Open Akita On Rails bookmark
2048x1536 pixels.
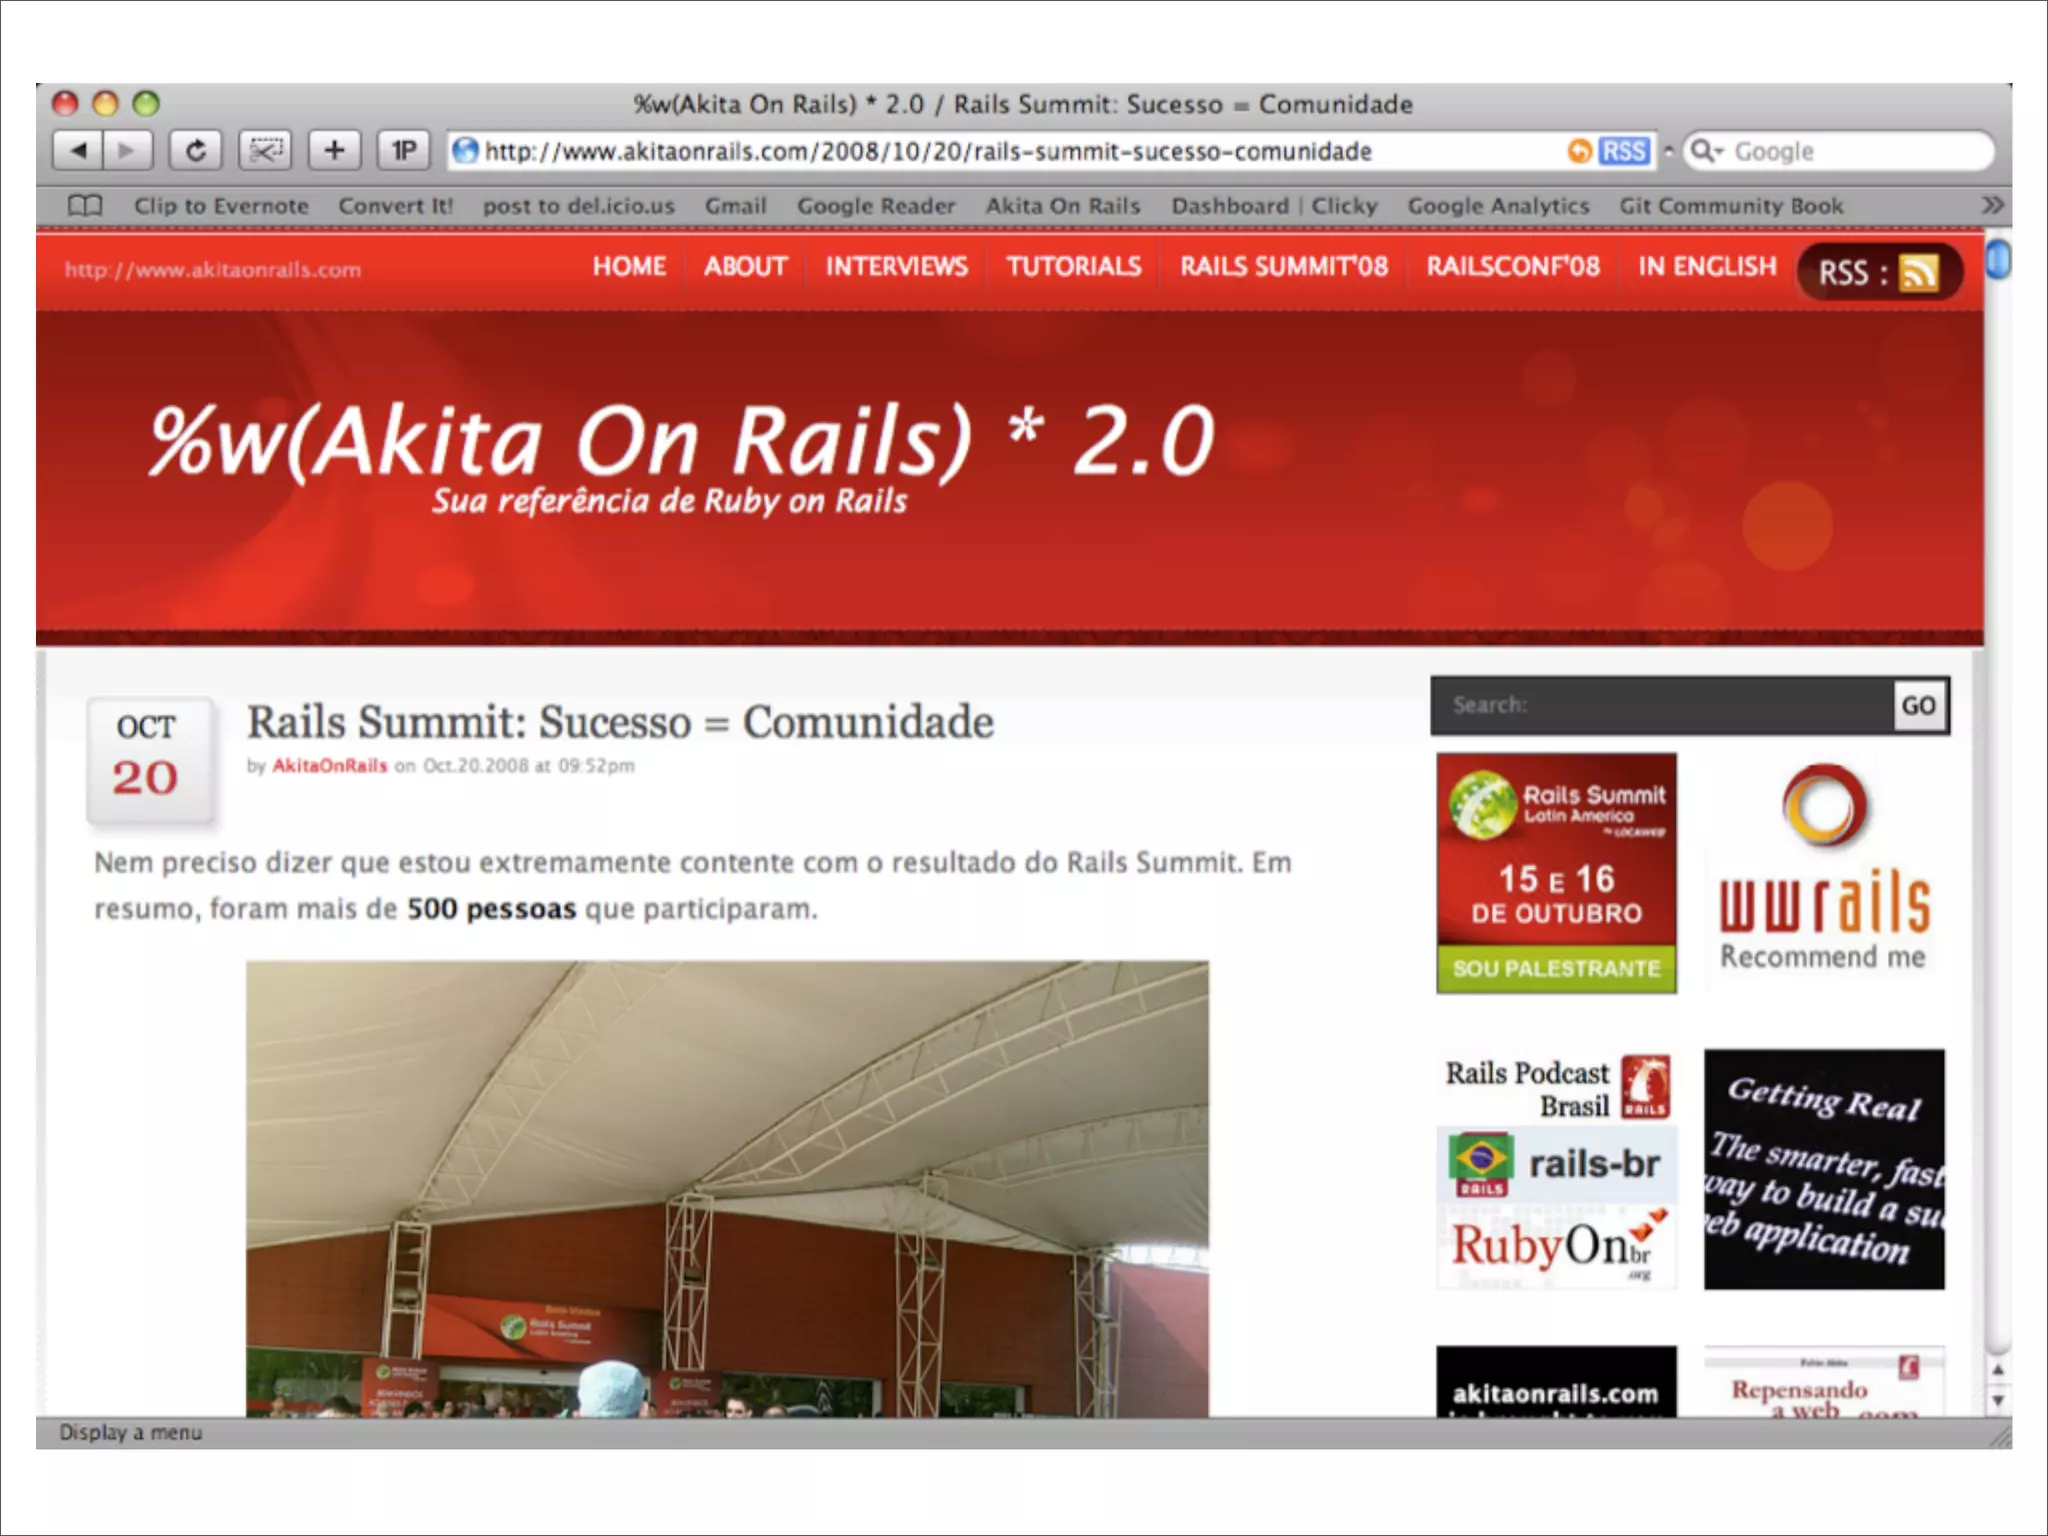point(1063,206)
